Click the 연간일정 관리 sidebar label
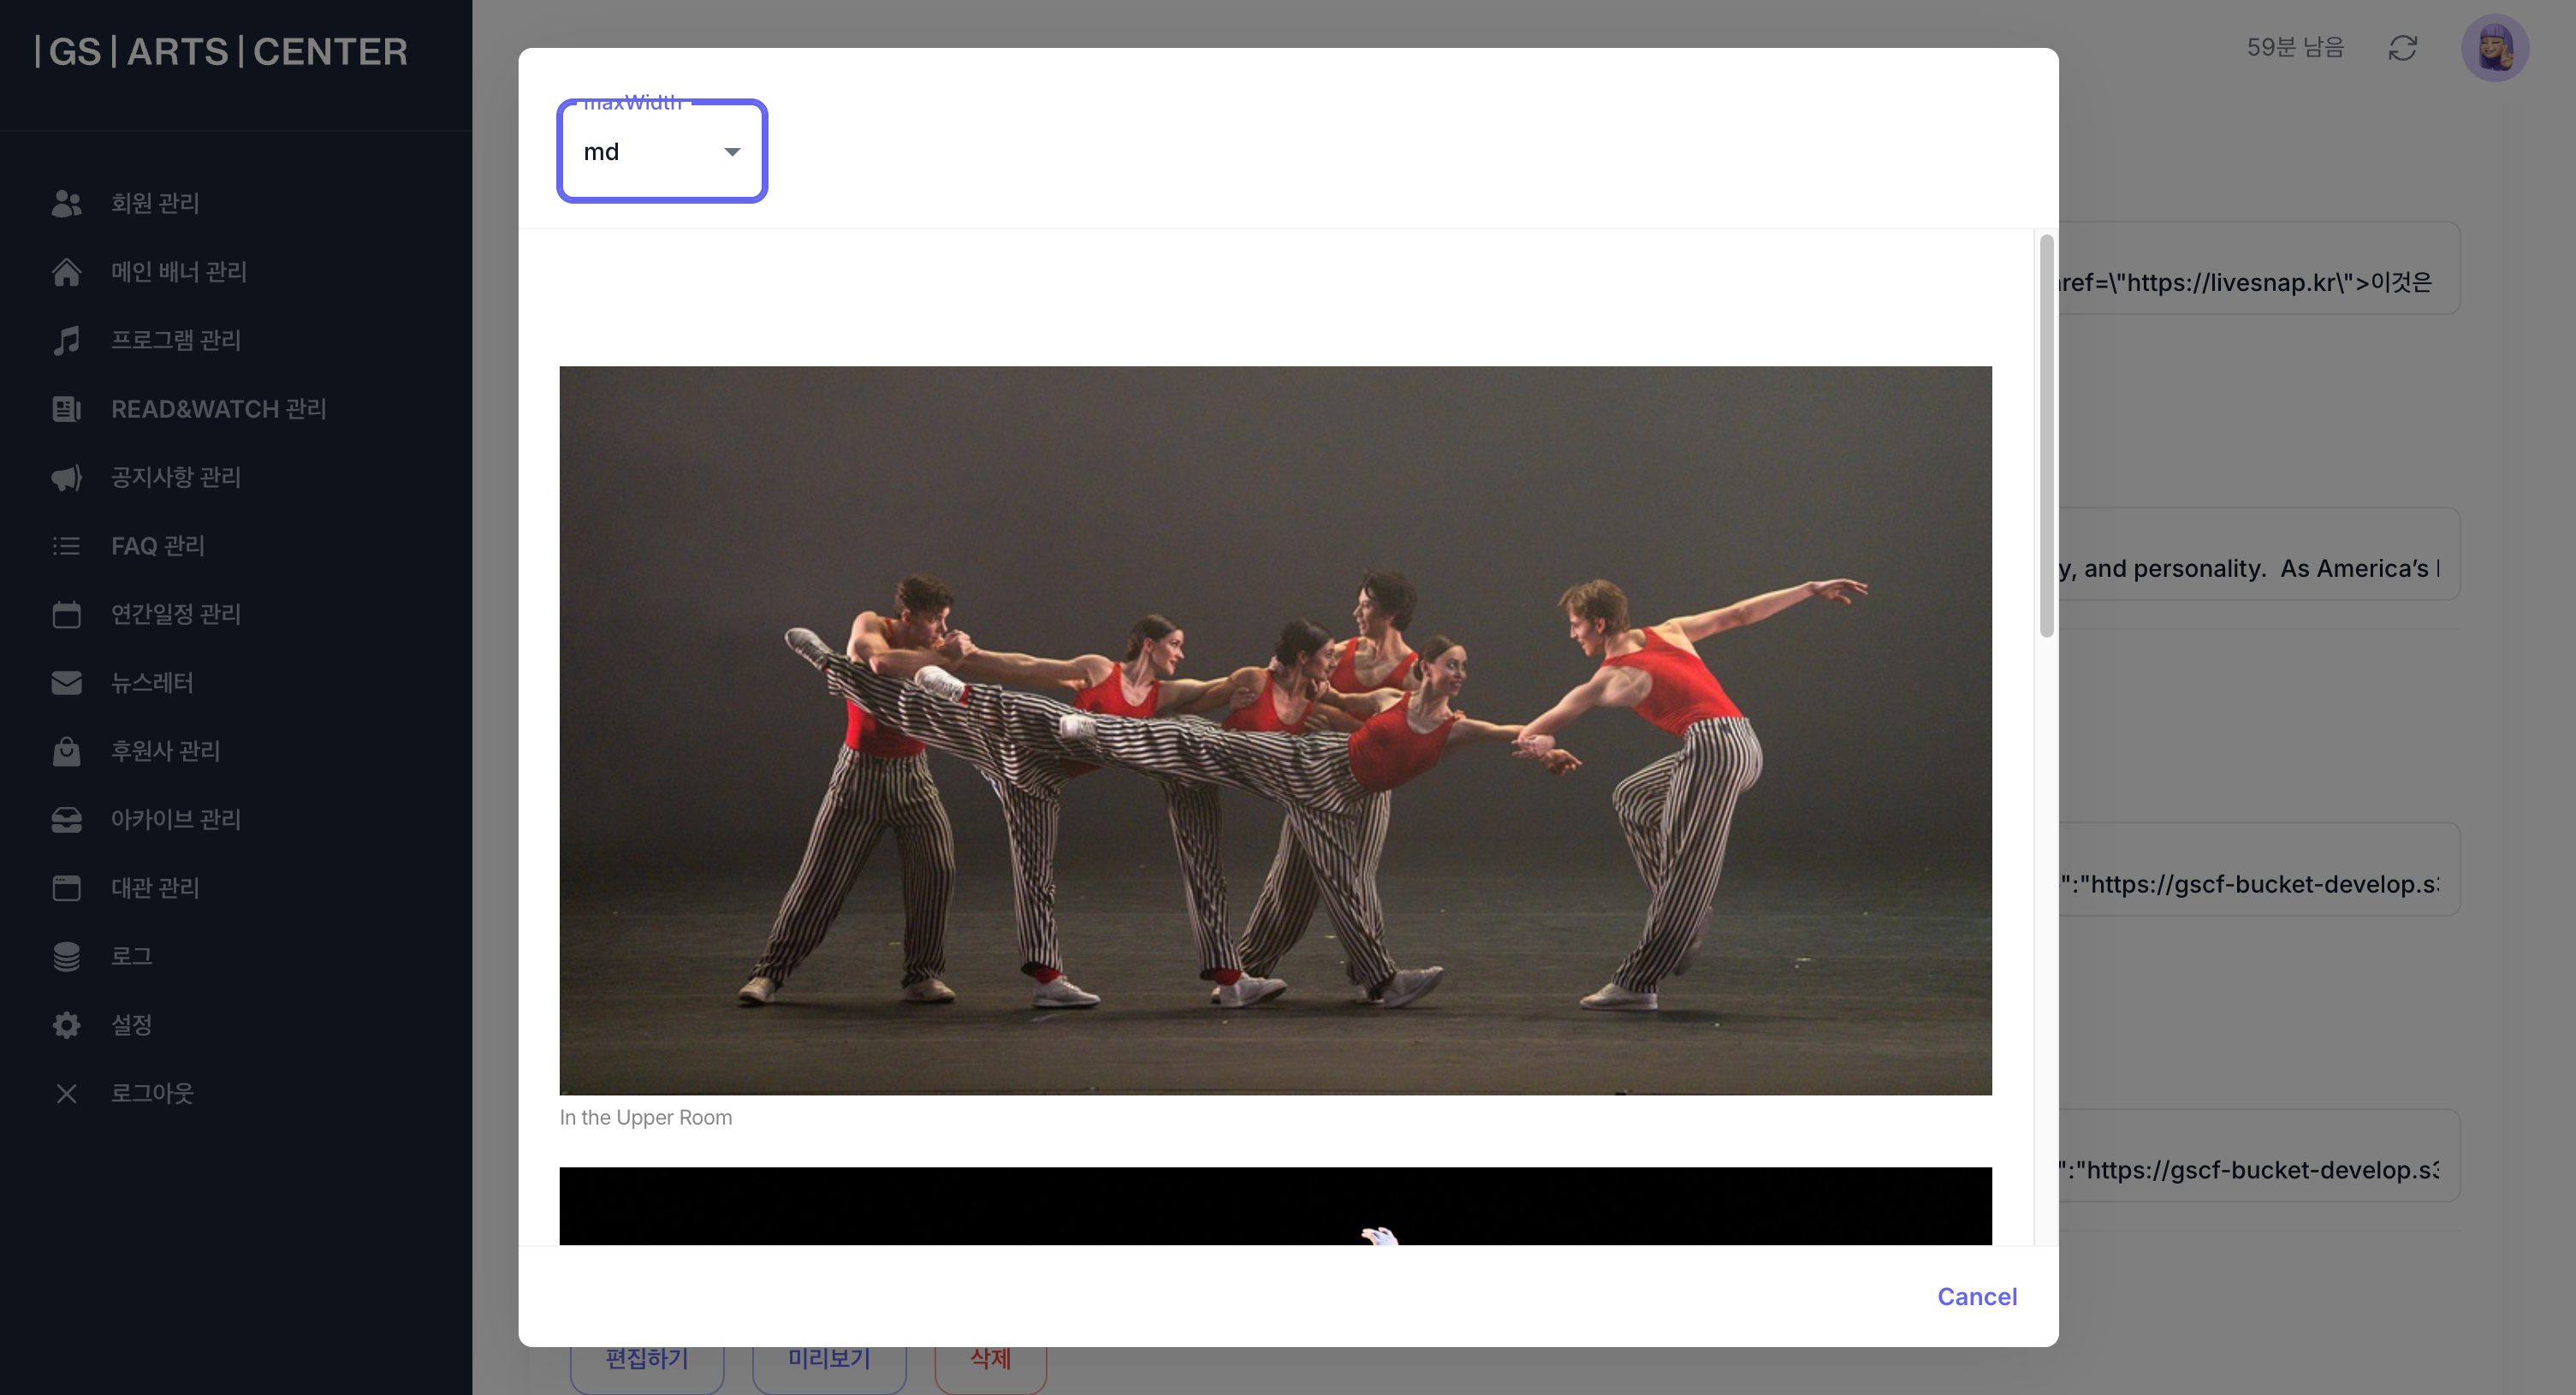Viewport: 2576px width, 1395px height. (x=176, y=614)
